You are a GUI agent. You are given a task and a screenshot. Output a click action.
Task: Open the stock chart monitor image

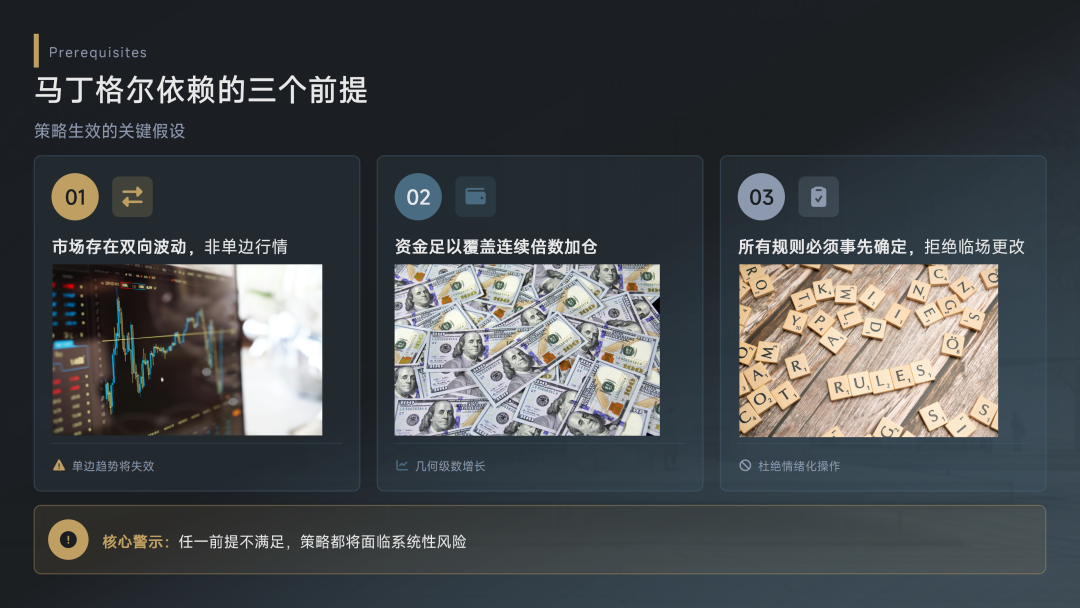tap(187, 350)
